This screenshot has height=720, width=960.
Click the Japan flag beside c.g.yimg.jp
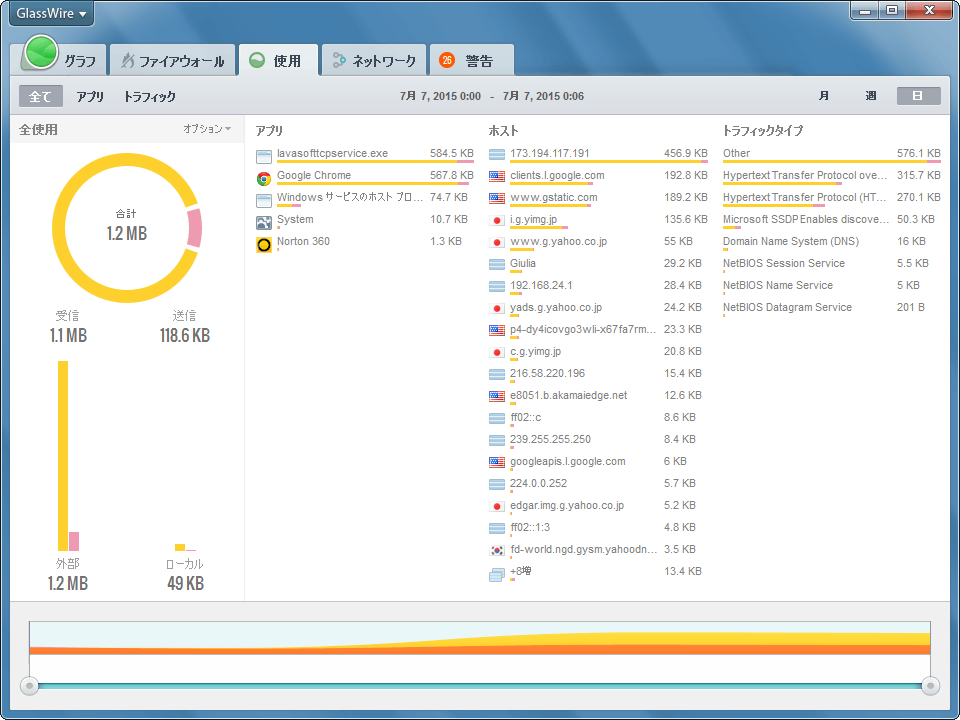tap(497, 353)
